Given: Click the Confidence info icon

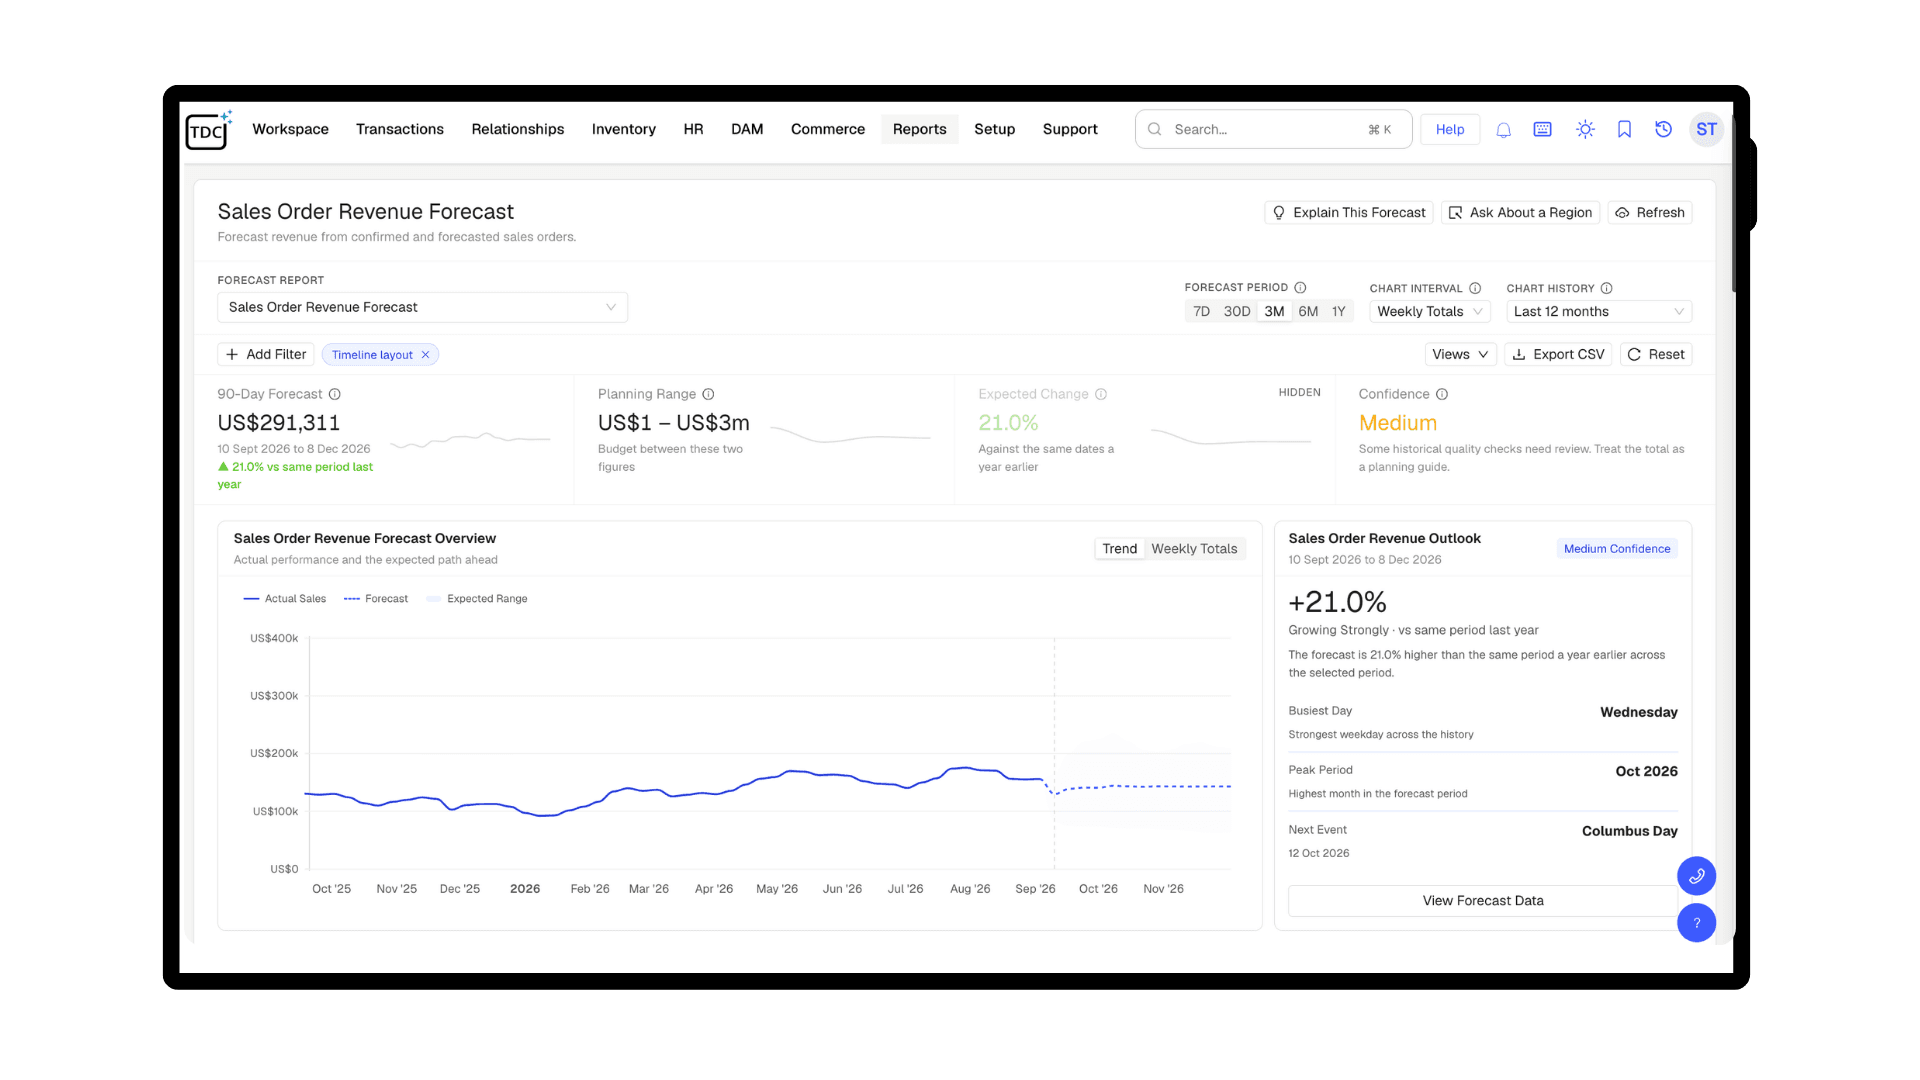Looking at the screenshot, I should click(1442, 394).
